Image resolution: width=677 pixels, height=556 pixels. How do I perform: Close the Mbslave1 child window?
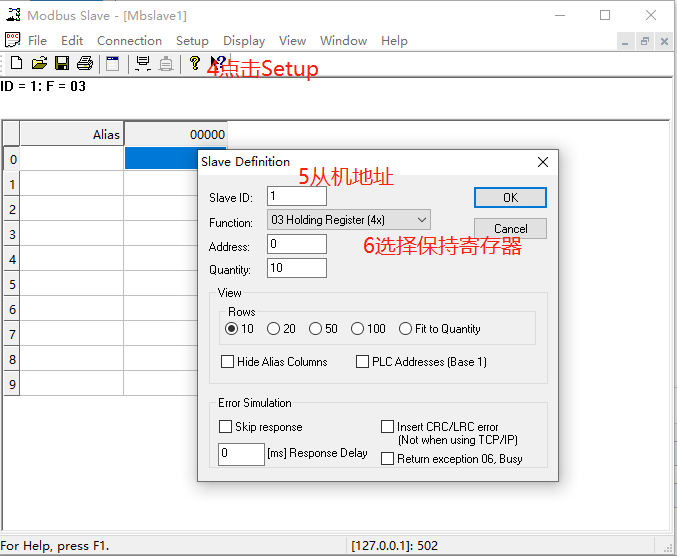664,42
